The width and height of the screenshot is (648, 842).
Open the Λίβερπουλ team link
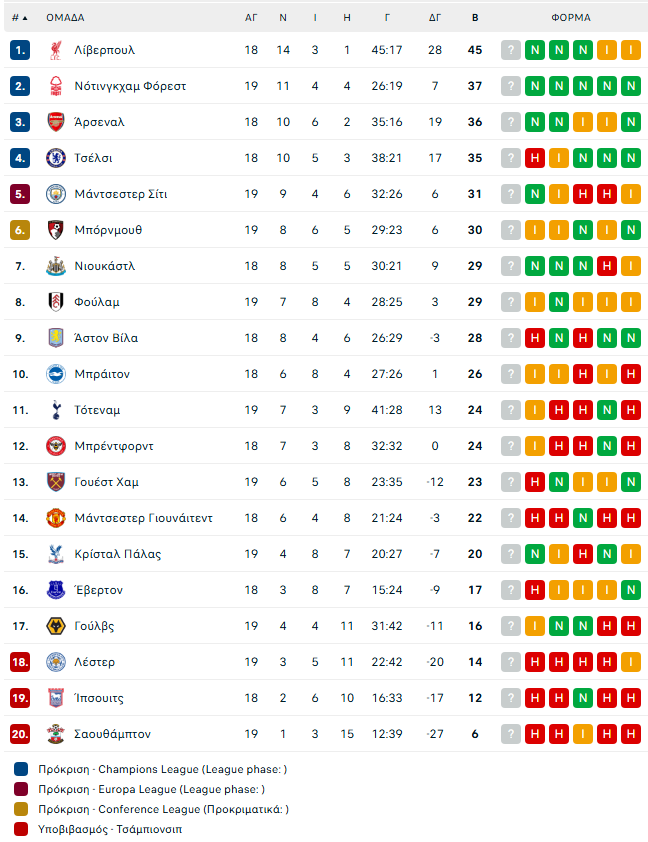pos(104,50)
